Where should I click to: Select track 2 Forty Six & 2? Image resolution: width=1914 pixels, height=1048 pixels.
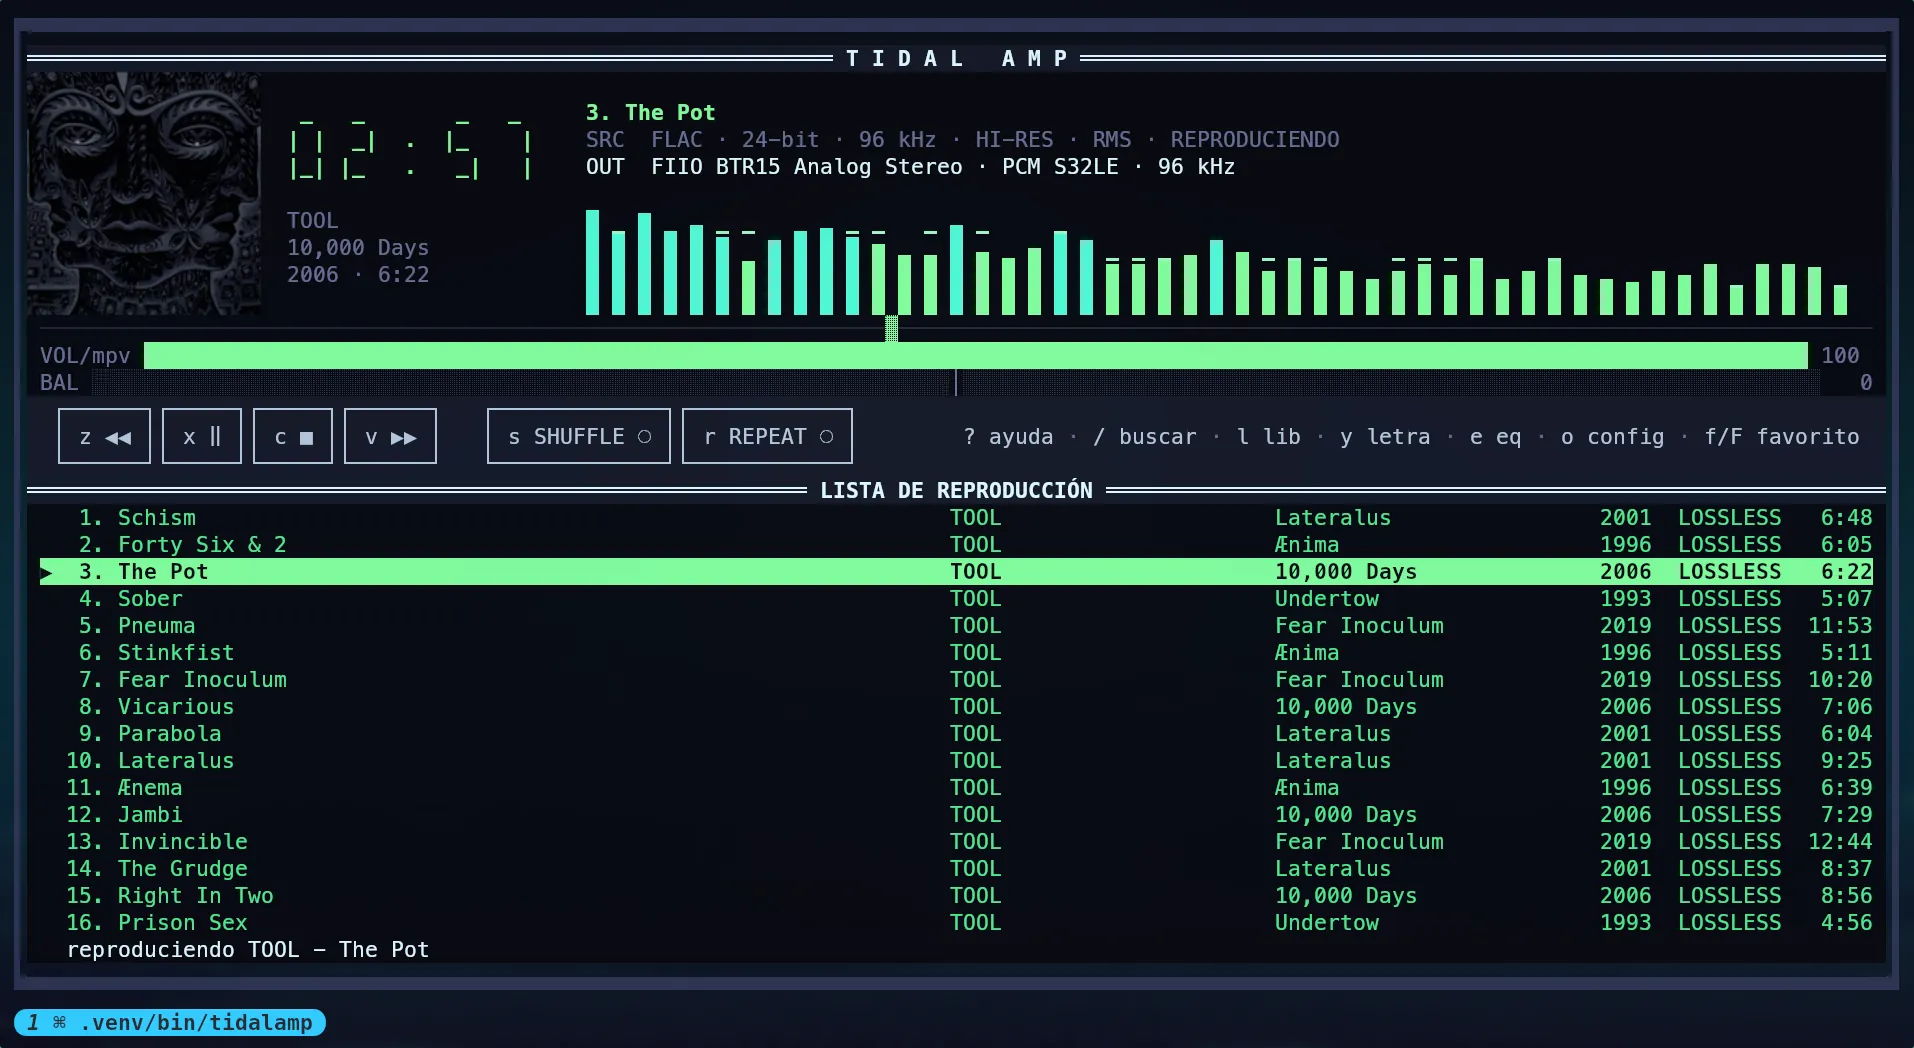(956, 545)
